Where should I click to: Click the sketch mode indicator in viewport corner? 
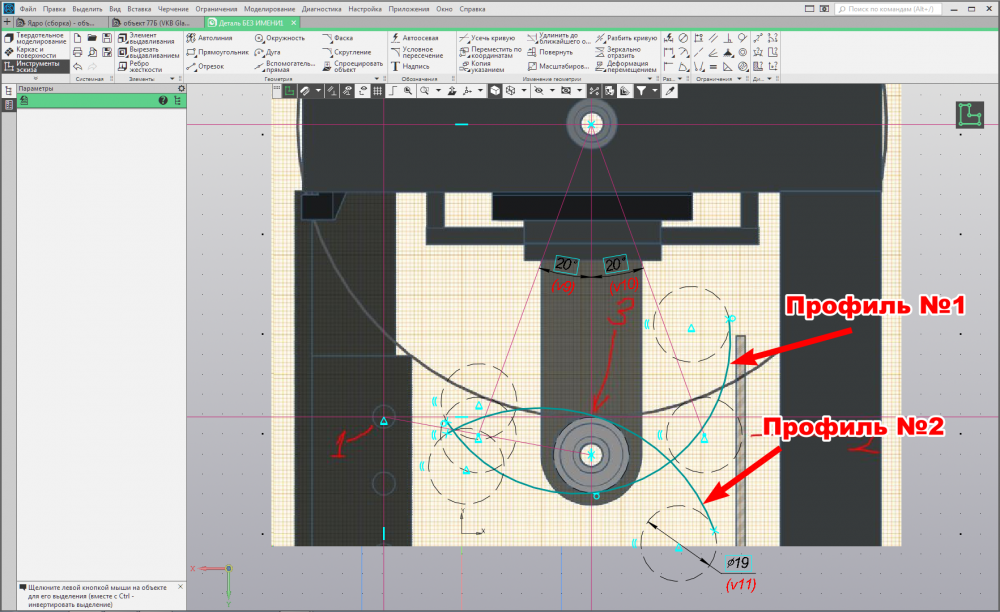click(x=969, y=115)
